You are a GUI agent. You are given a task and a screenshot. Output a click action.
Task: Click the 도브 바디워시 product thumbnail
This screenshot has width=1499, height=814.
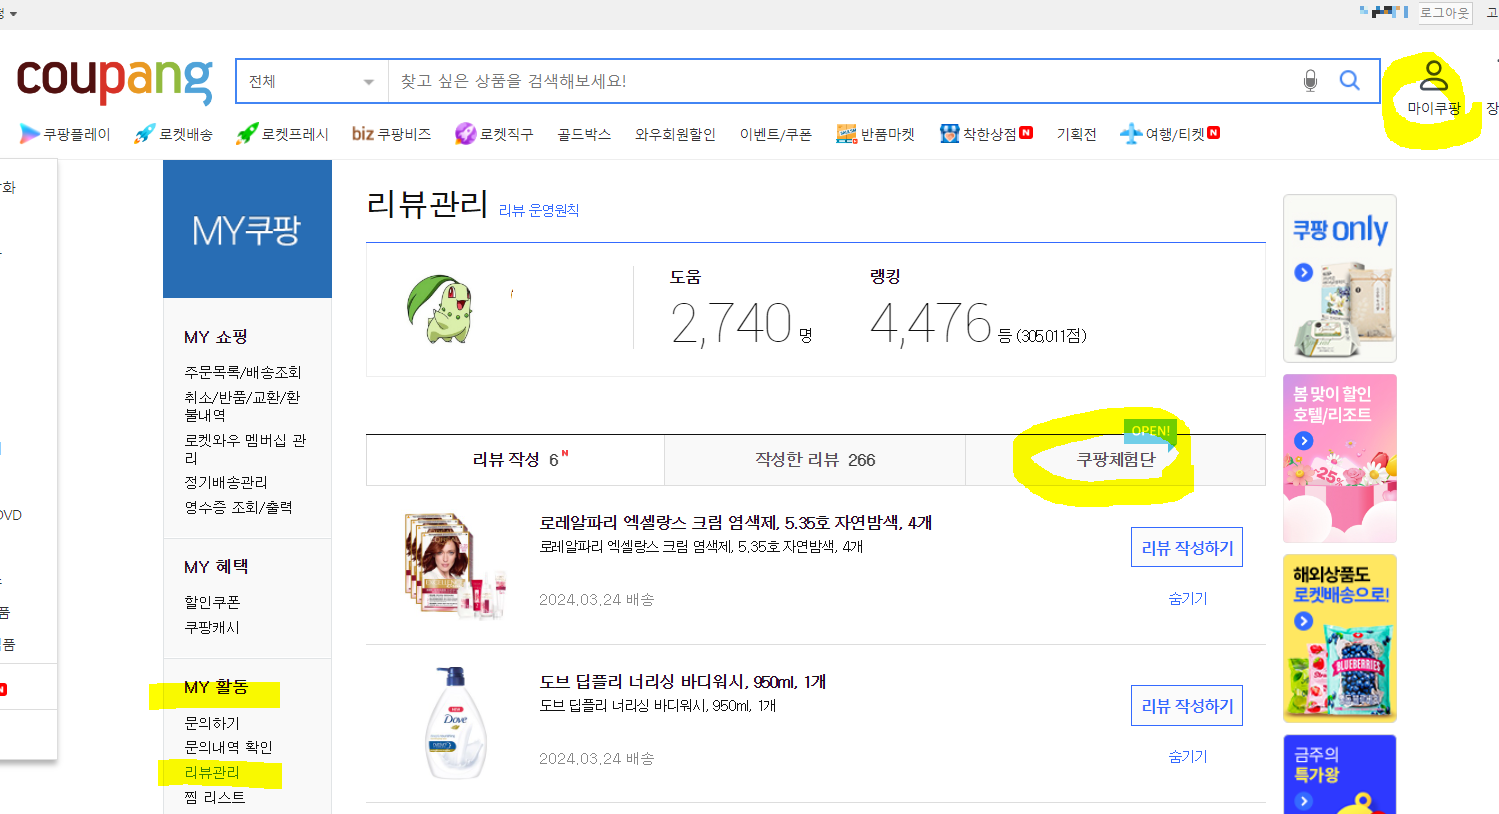455,722
